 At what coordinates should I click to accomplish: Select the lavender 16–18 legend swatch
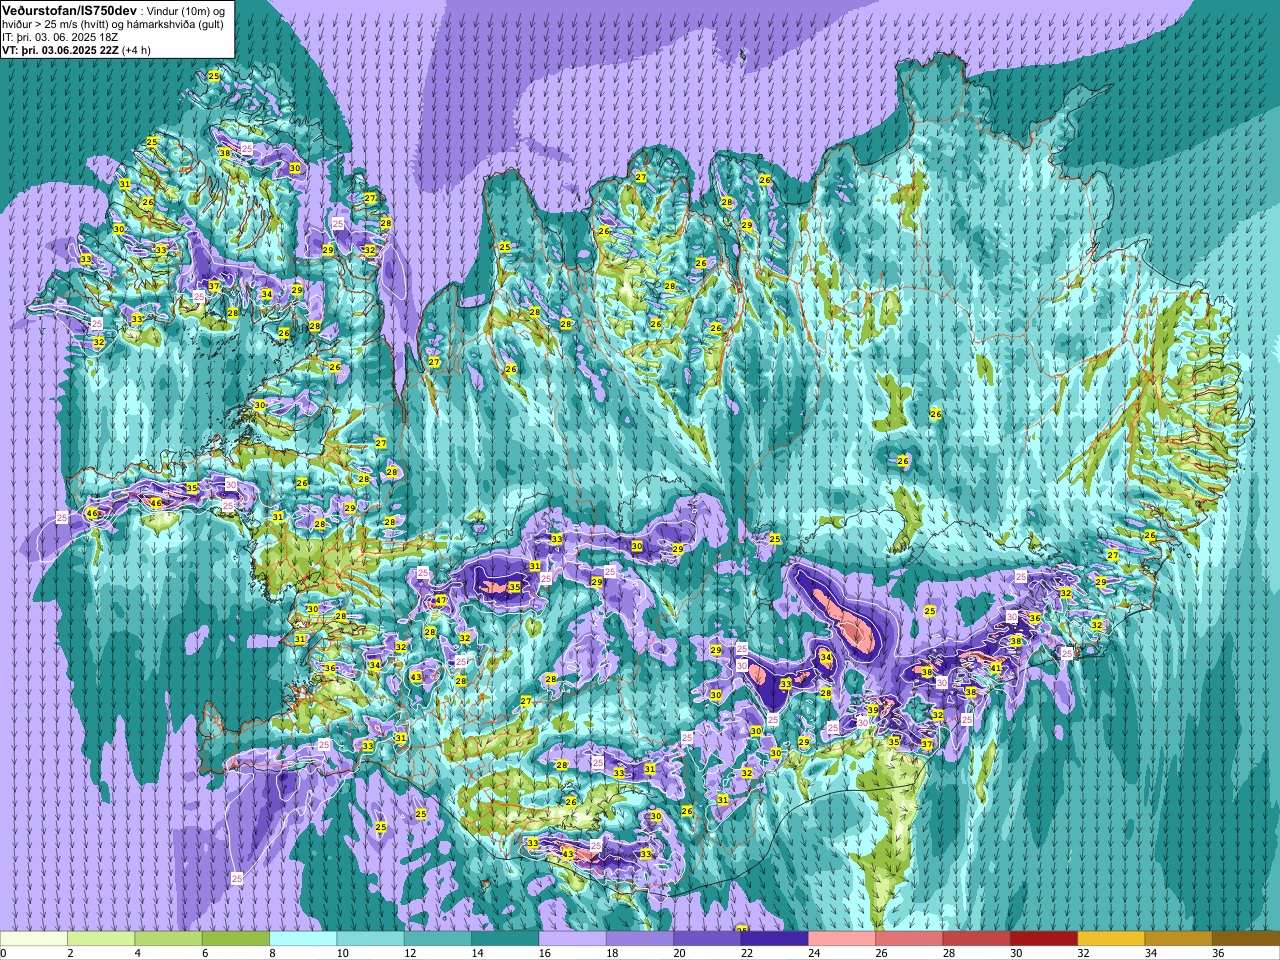click(572, 939)
